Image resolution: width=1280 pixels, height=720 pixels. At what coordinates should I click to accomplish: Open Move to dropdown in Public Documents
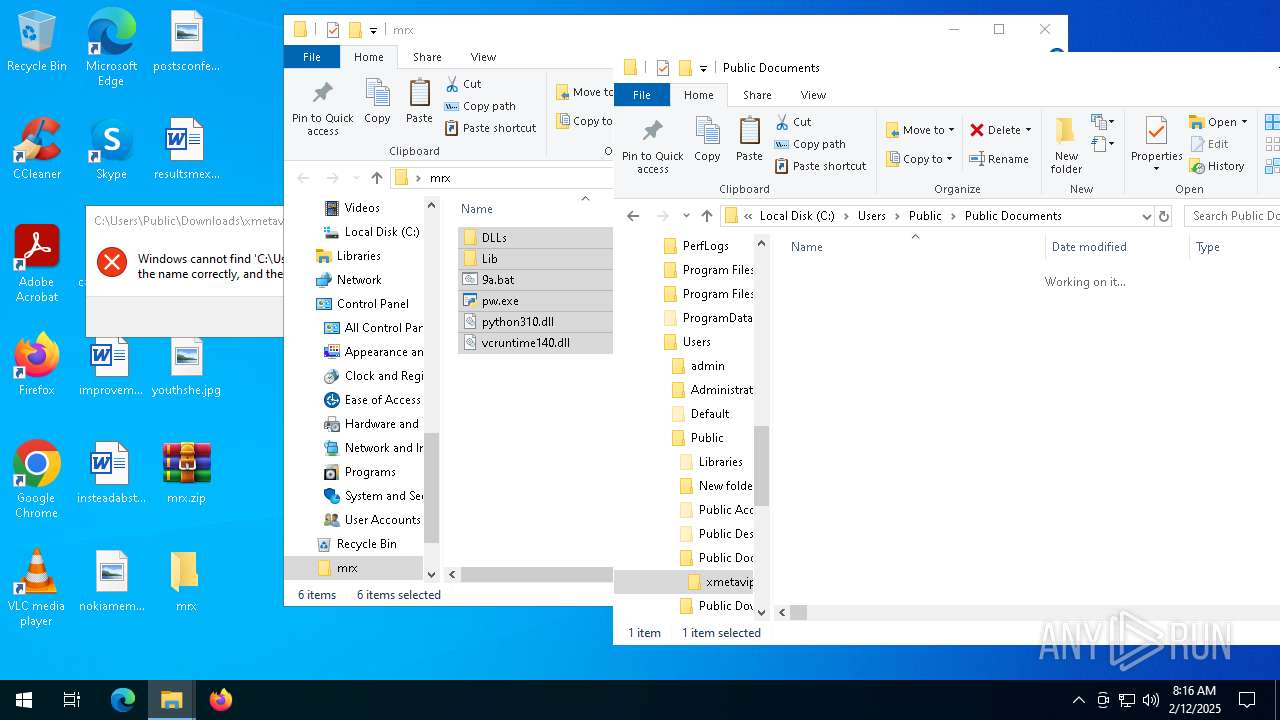pos(921,130)
